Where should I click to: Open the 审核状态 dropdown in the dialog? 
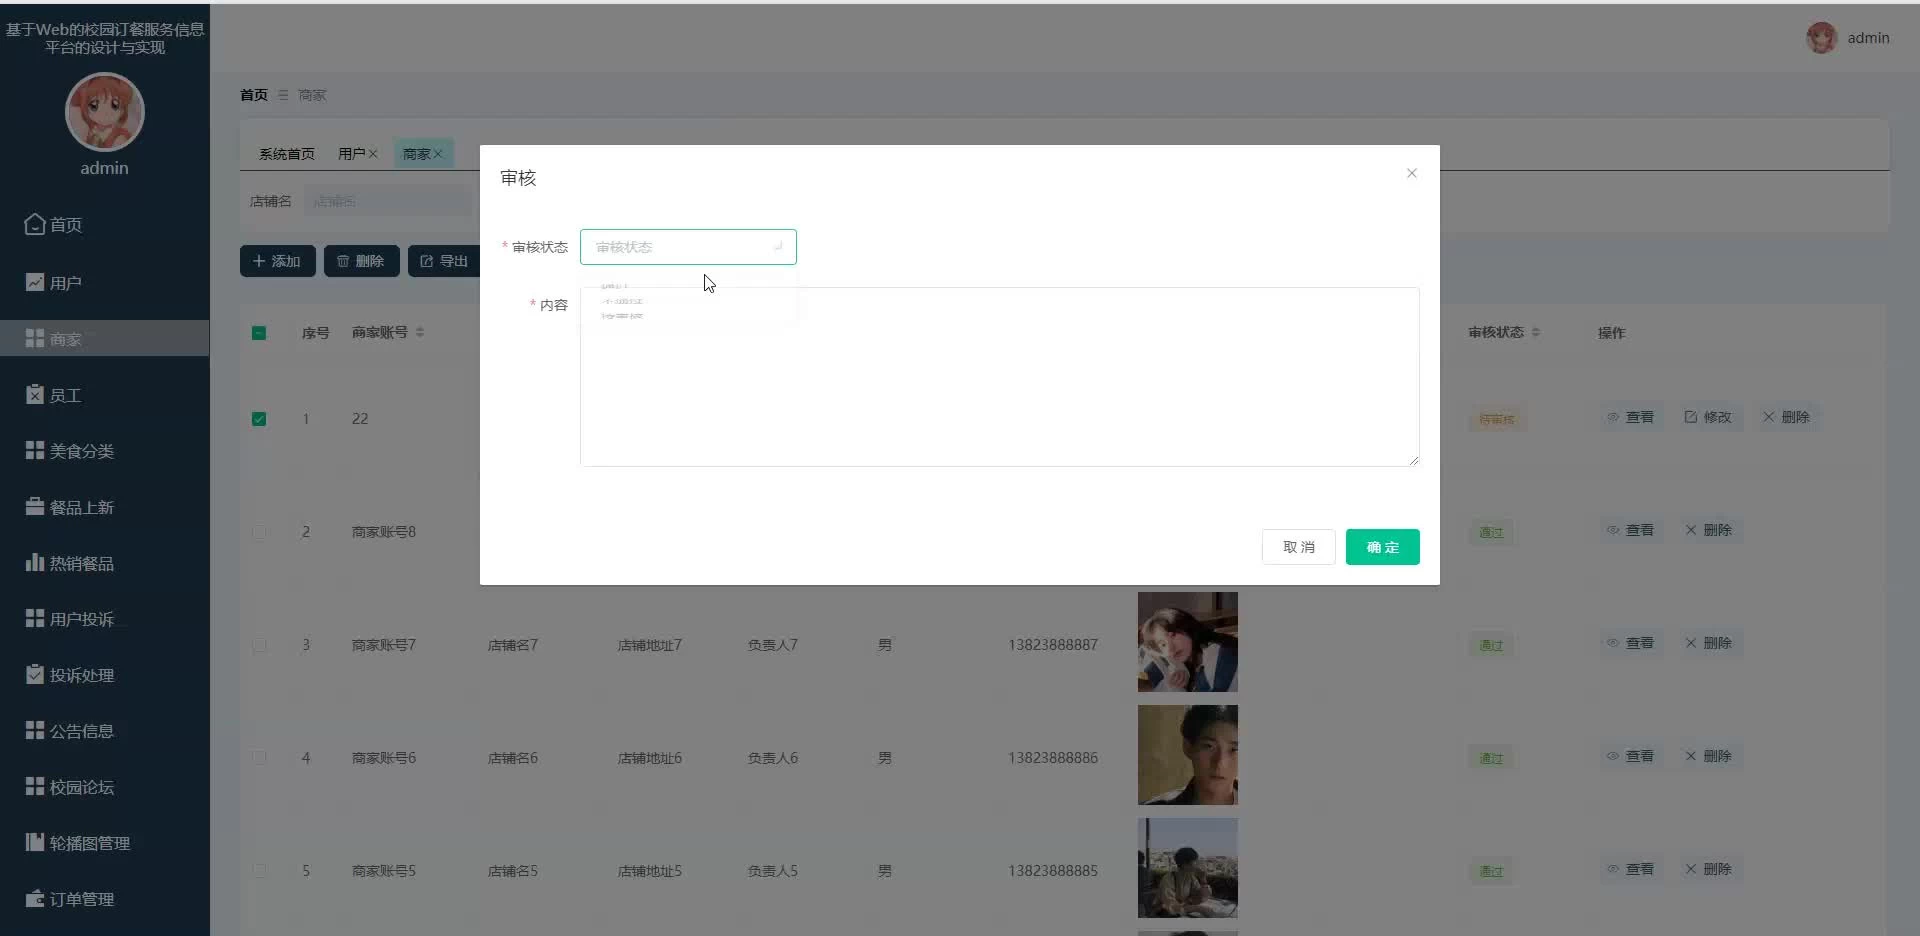688,247
